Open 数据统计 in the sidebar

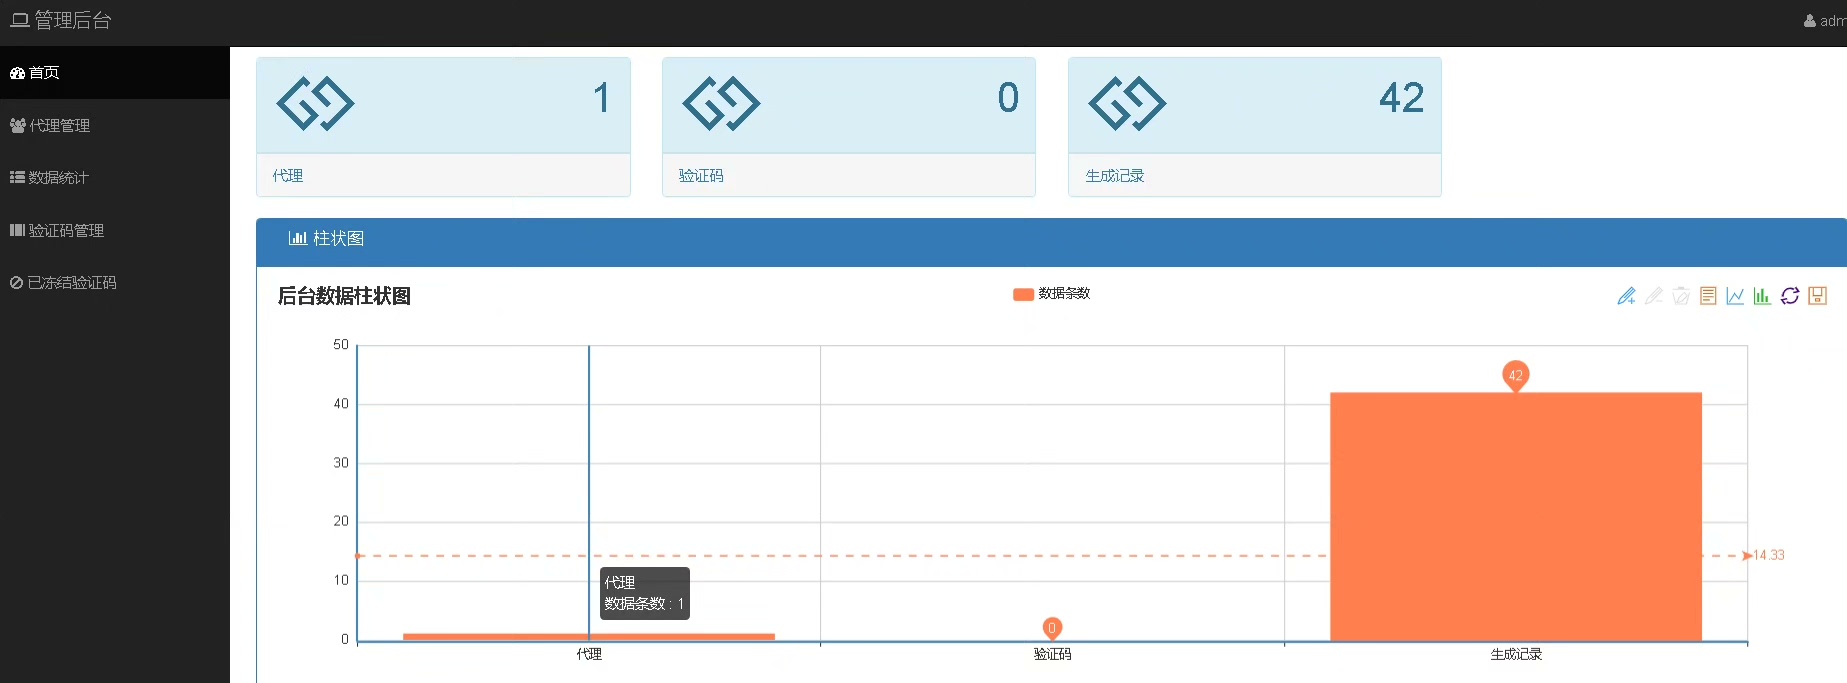coord(115,177)
